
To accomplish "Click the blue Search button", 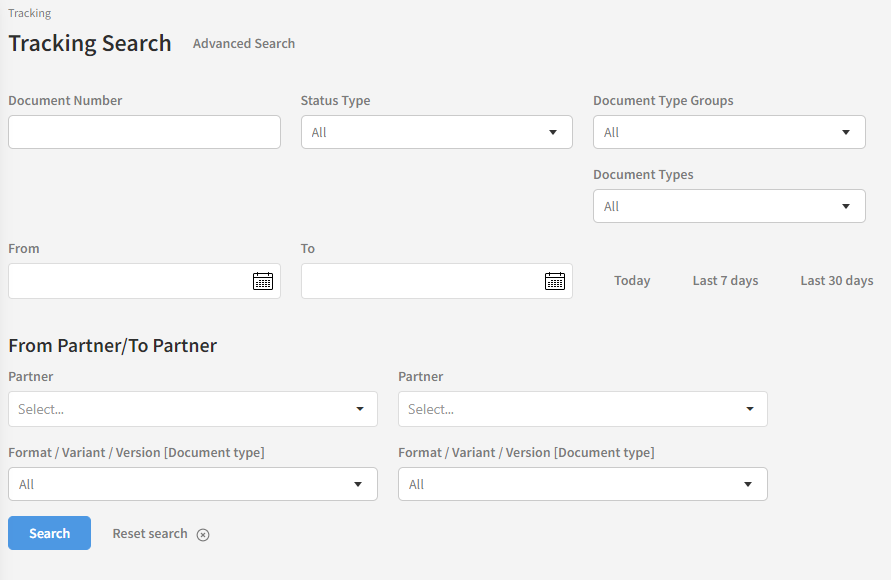I will click(49, 533).
